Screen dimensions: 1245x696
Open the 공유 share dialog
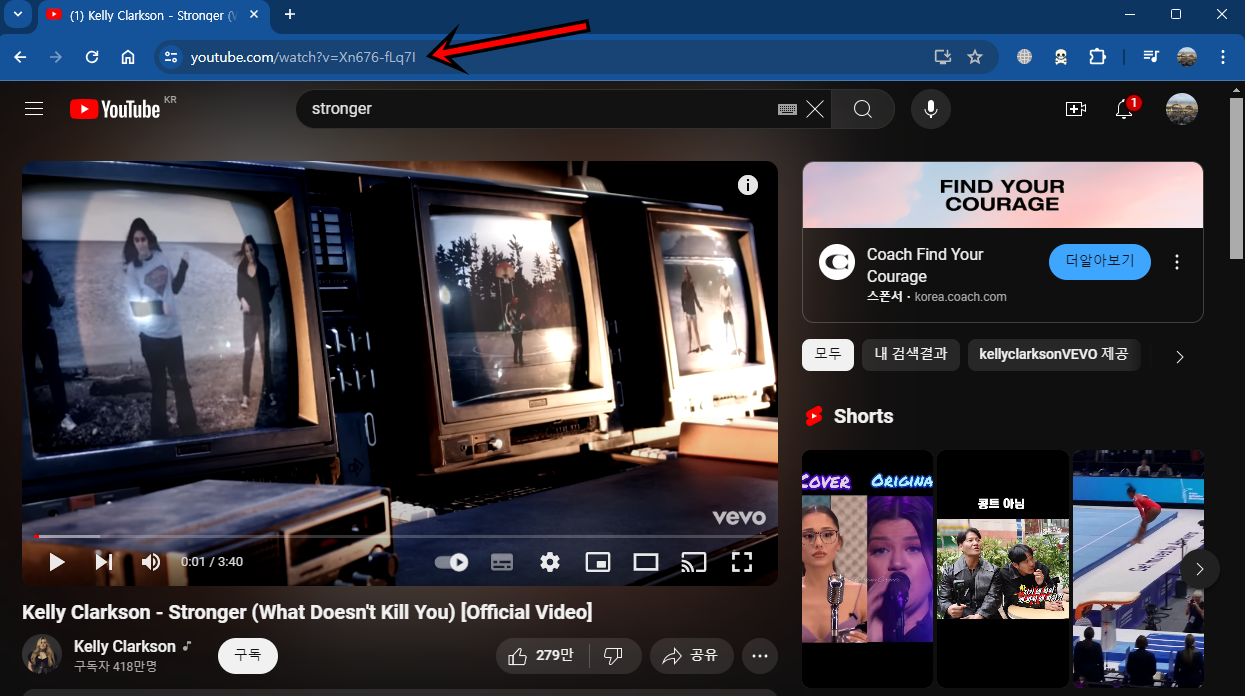pos(691,656)
